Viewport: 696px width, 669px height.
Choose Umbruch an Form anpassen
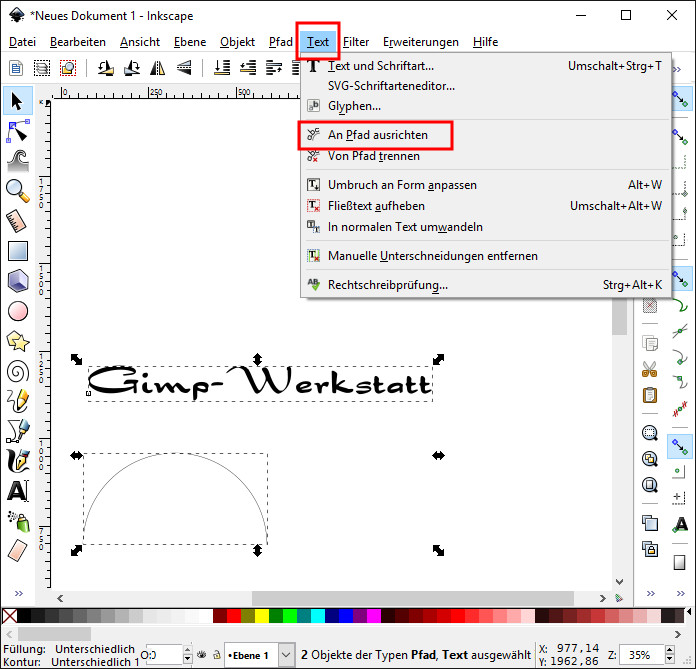[x=402, y=185]
